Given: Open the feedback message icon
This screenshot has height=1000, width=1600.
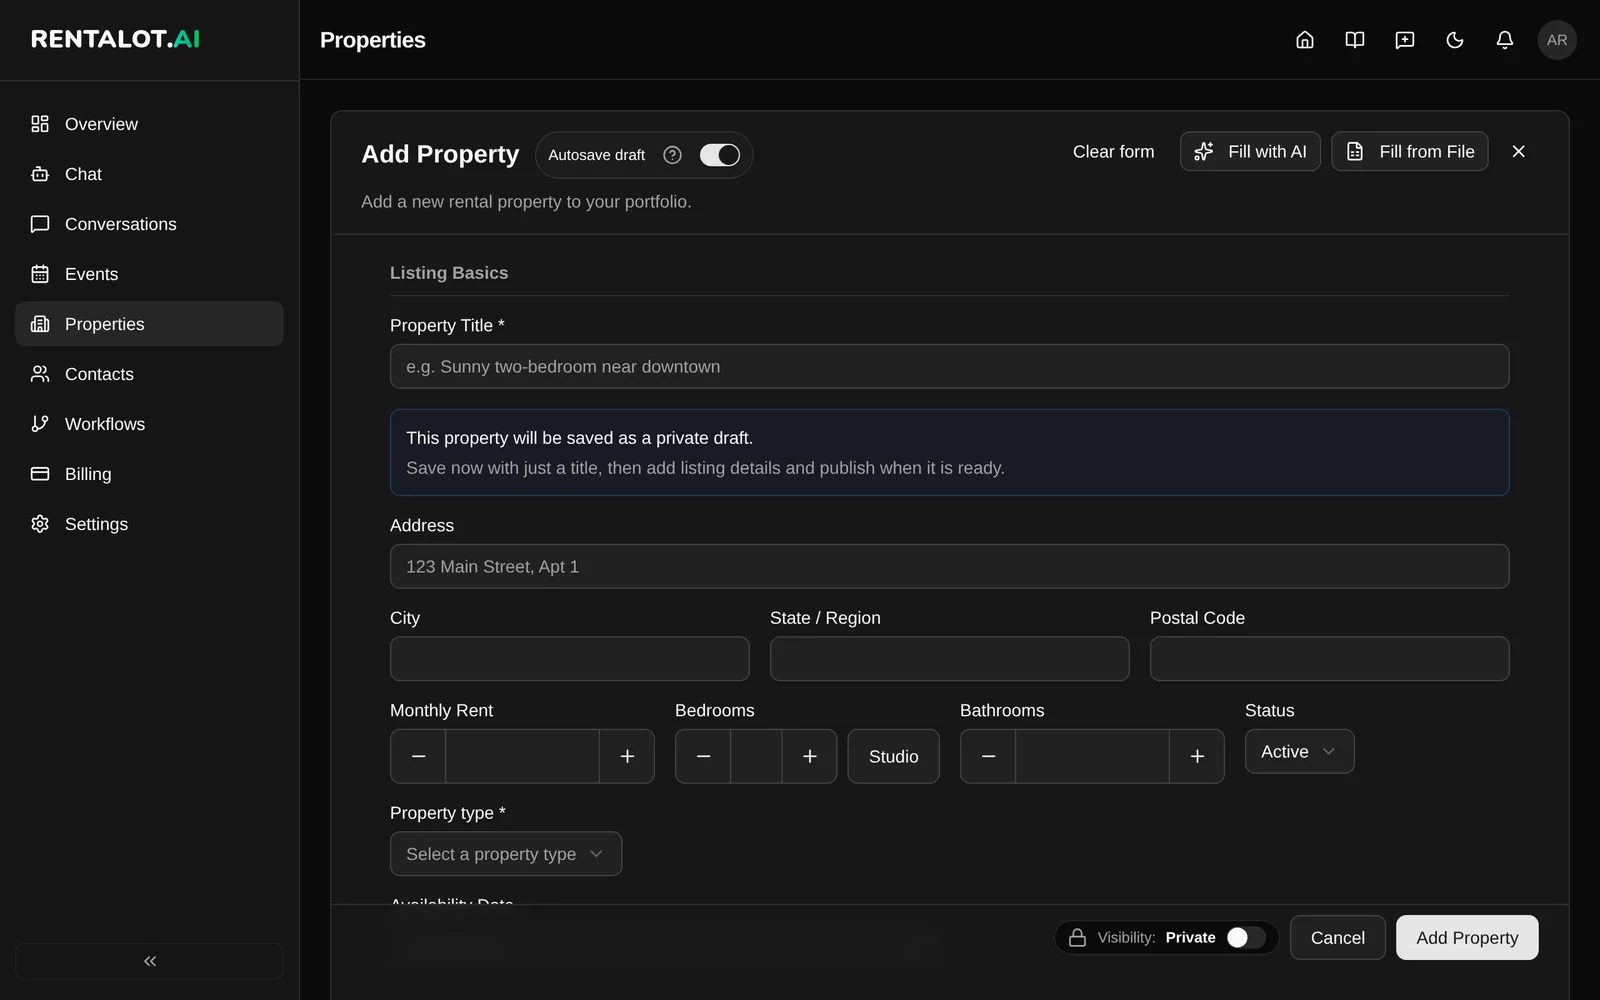Looking at the screenshot, I should coord(1405,40).
